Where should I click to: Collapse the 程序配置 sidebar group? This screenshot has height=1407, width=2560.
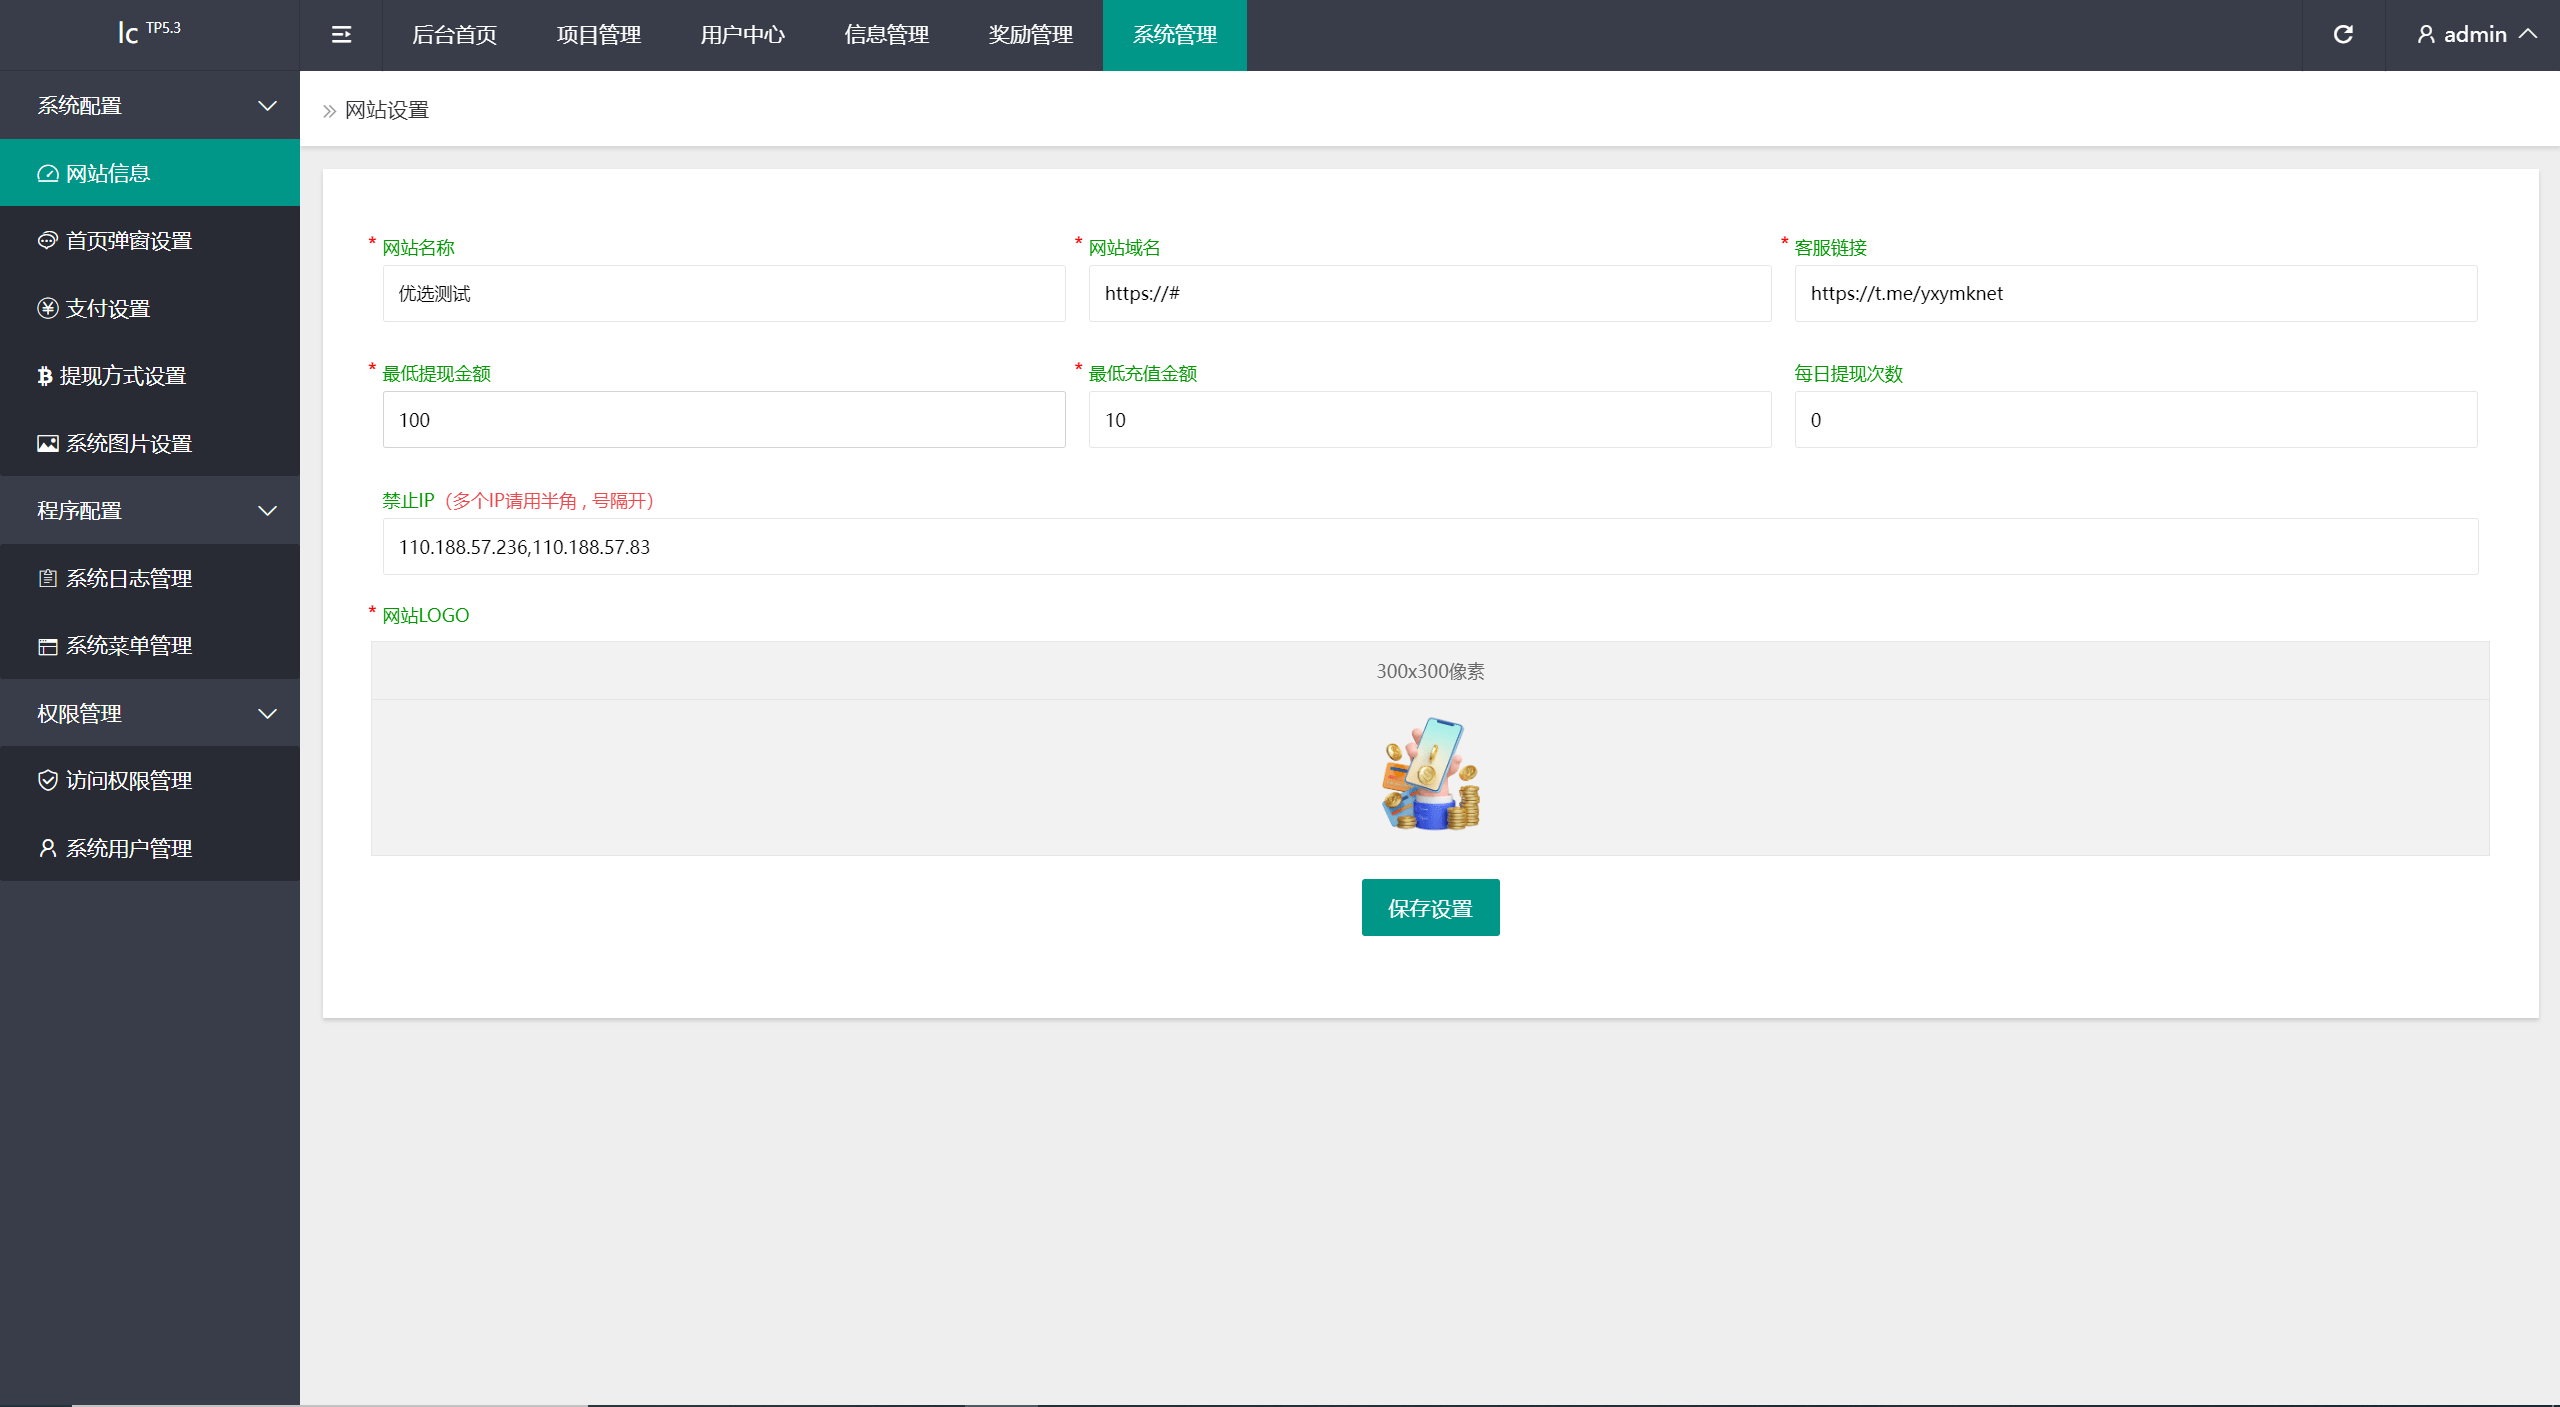(x=150, y=511)
